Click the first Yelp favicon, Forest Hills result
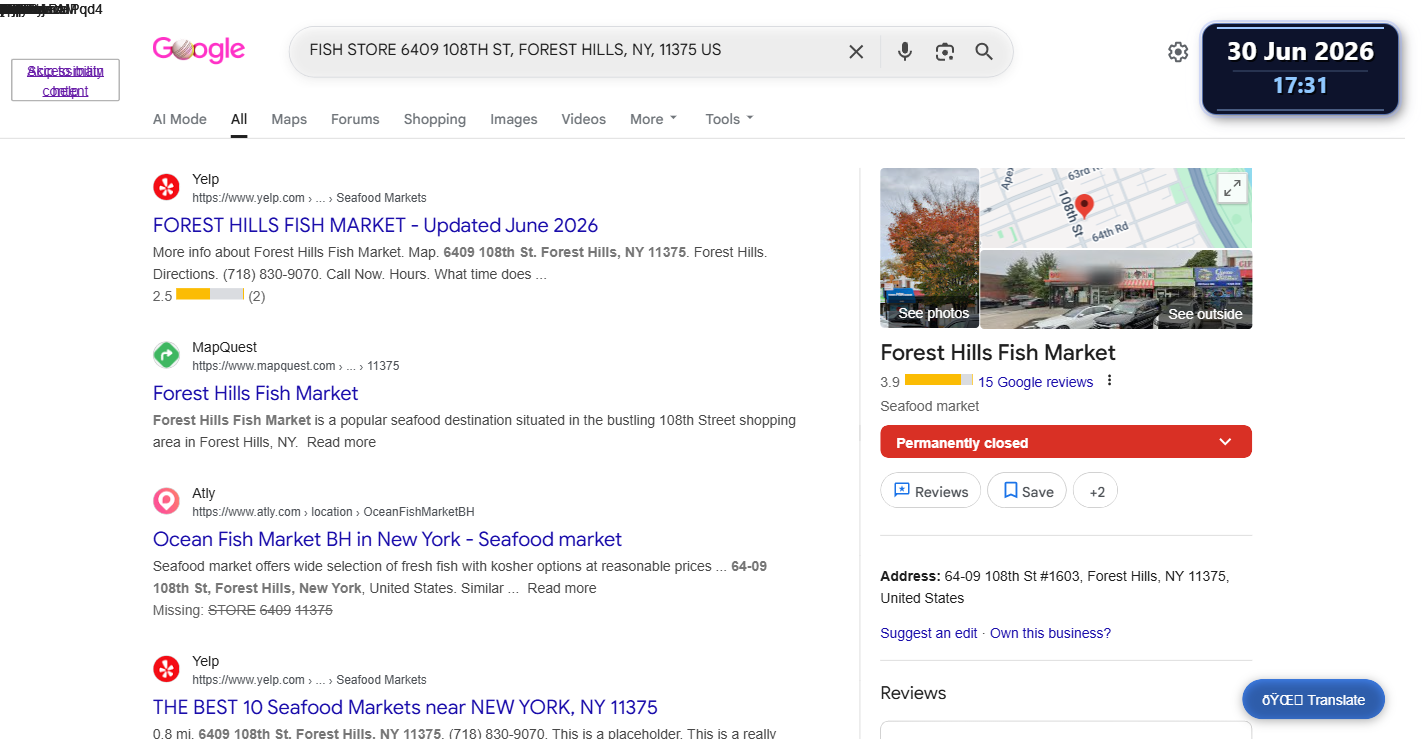Image resolution: width=1422 pixels, height=739 pixels. 166,188
